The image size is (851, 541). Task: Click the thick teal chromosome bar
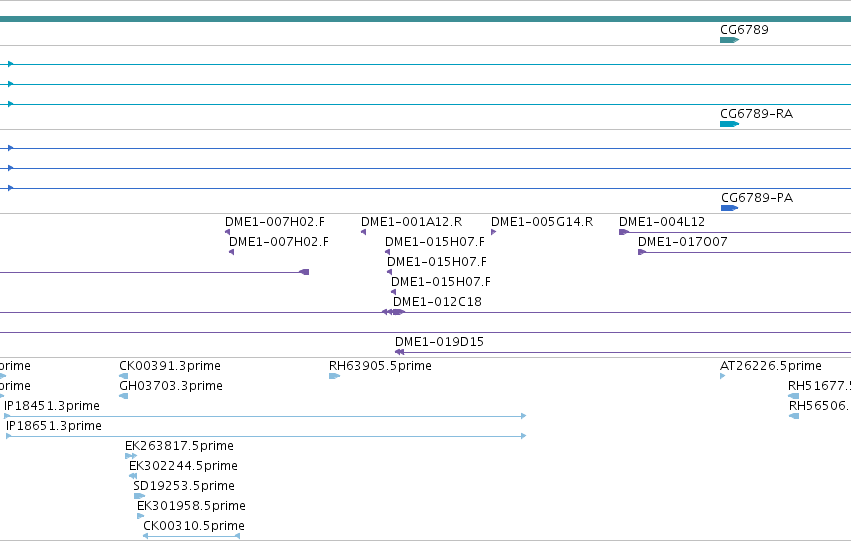point(426,19)
